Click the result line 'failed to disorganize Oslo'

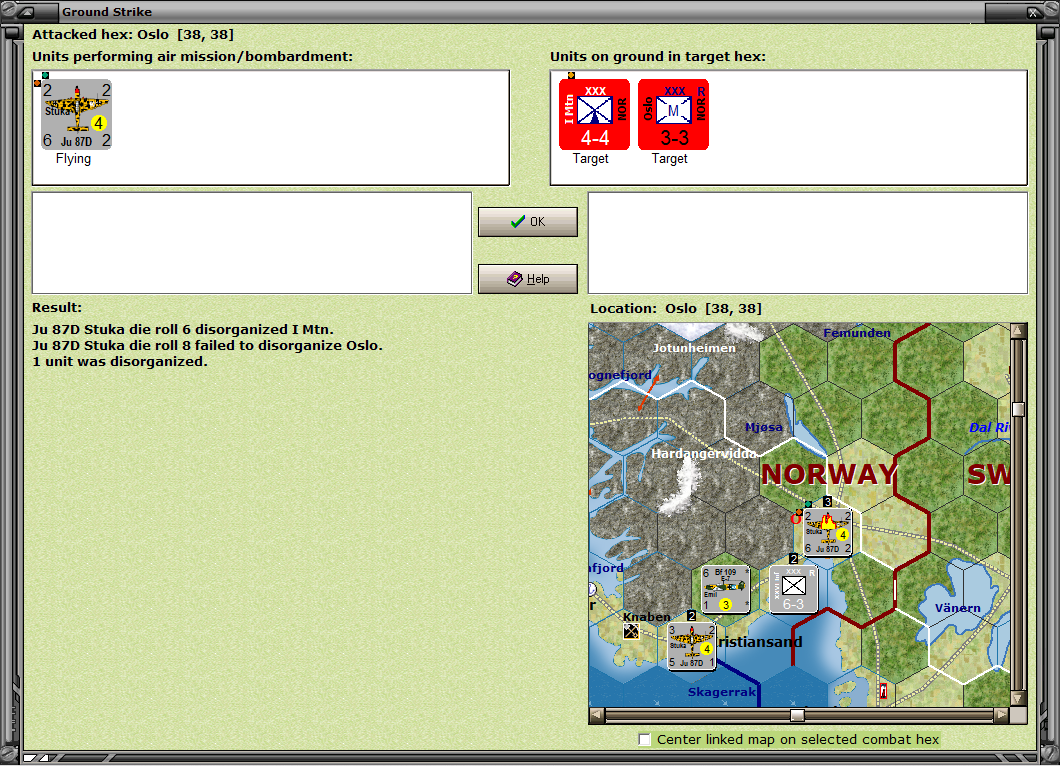tap(208, 345)
